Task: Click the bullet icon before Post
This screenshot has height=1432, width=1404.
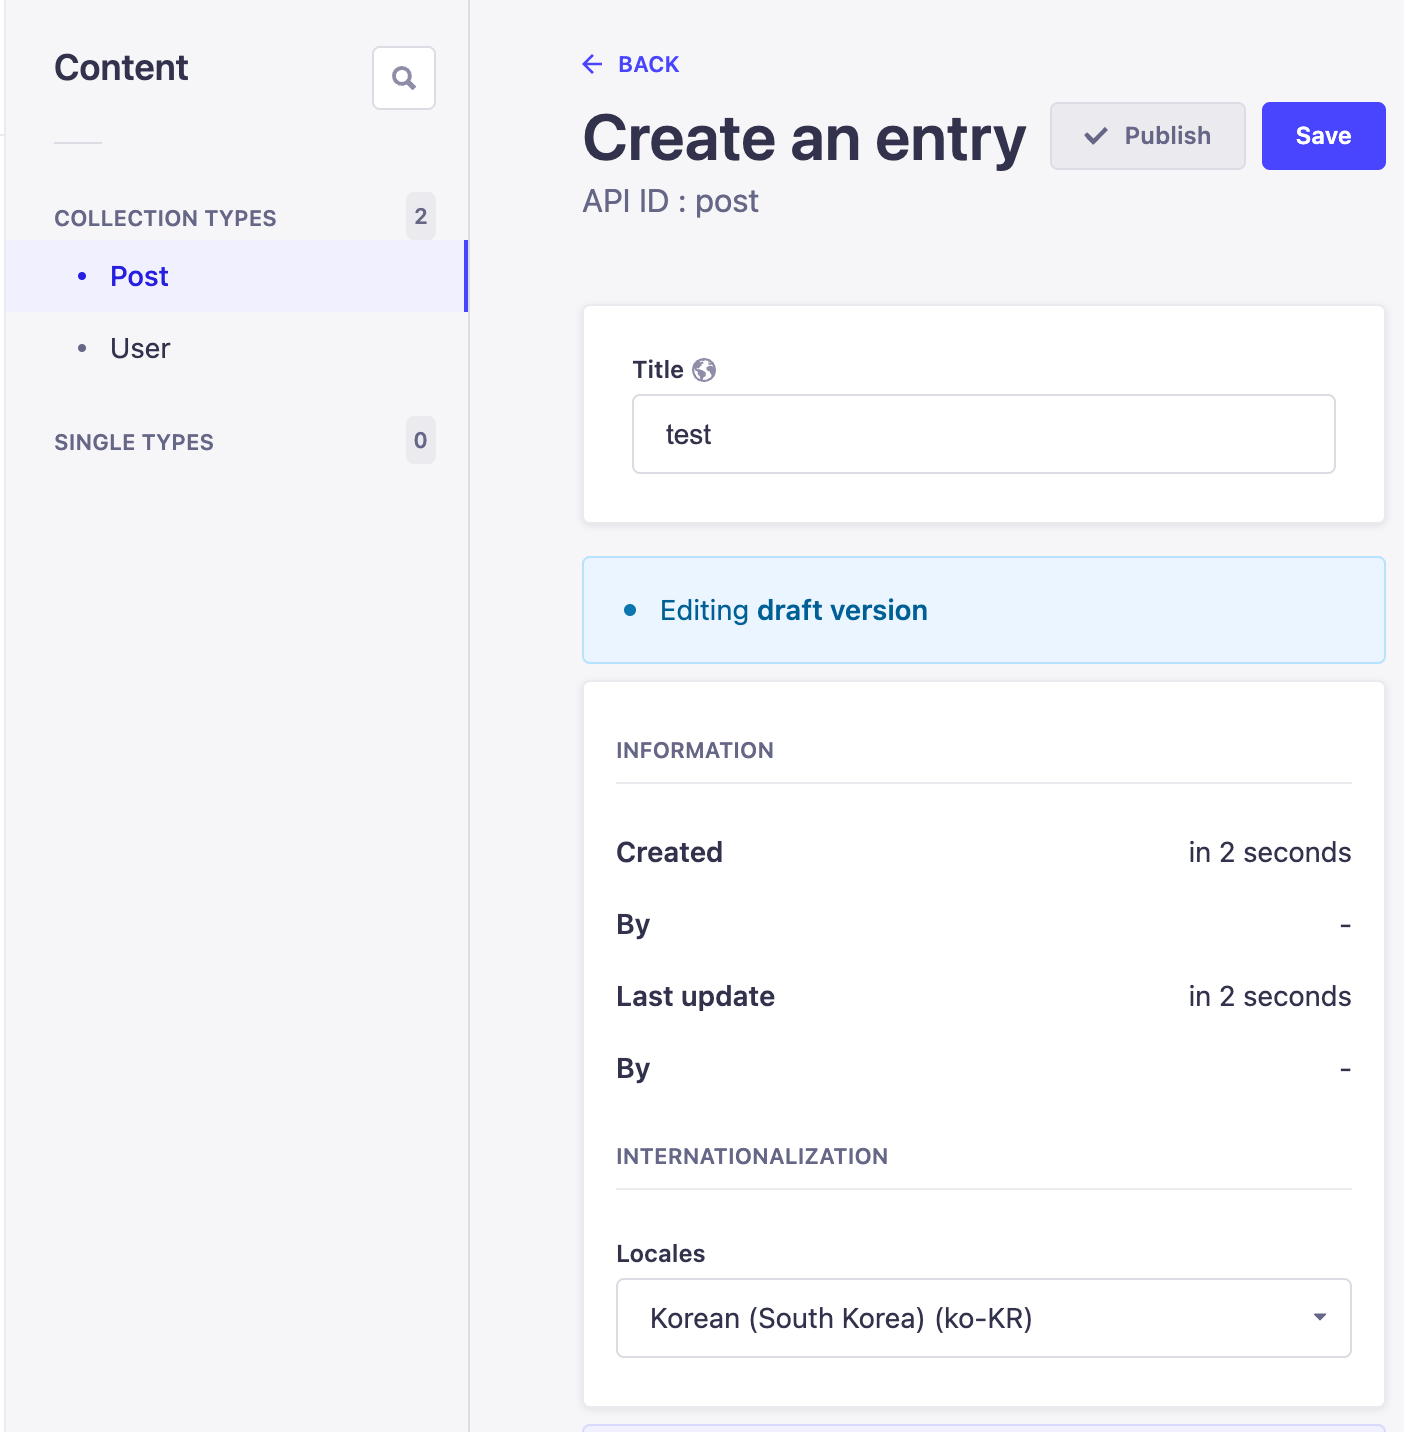Action: pos(83,276)
